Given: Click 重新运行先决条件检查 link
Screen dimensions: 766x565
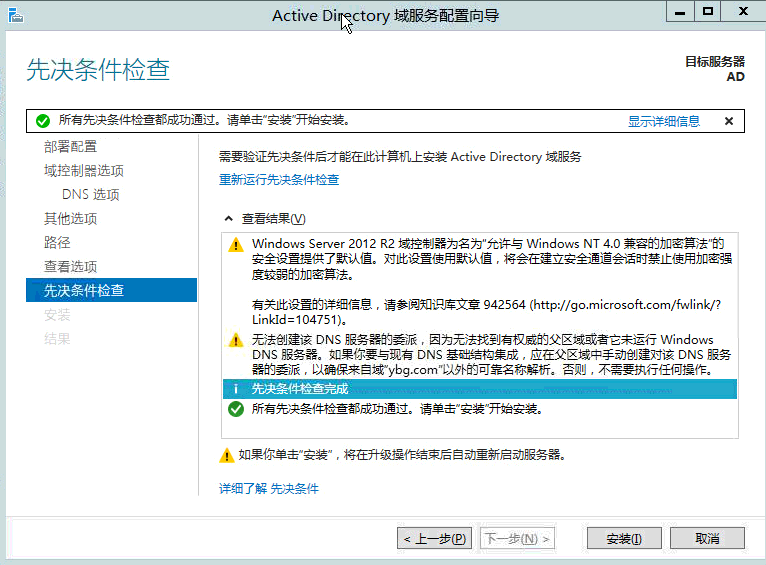Looking at the screenshot, I should coord(279,180).
